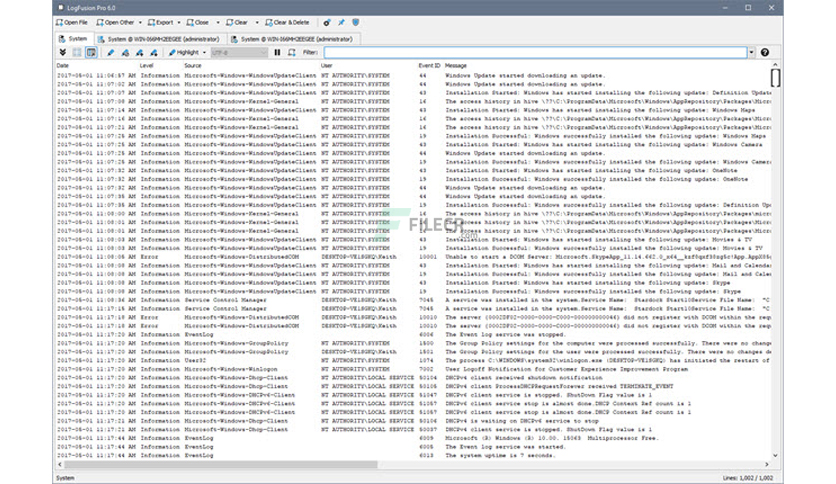The height and width of the screenshot is (484, 836).
Task: Open the UTF-8 encoding combo box
Action: click(239, 52)
